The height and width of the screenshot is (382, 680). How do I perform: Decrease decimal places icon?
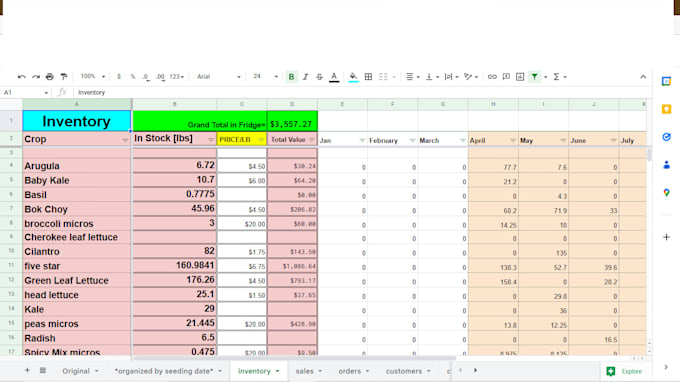[146, 77]
